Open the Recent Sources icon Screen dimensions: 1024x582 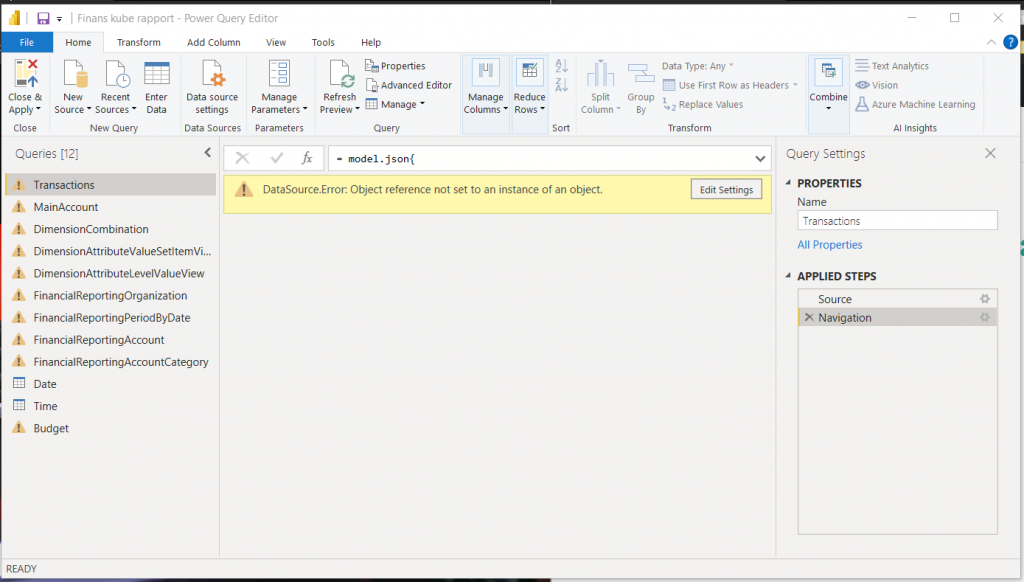tap(116, 73)
